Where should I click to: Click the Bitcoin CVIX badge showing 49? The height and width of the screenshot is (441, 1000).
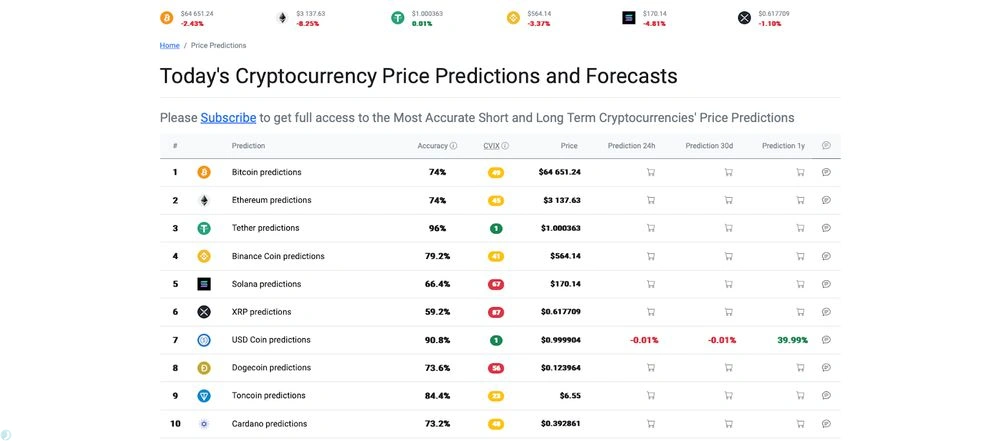496,173
